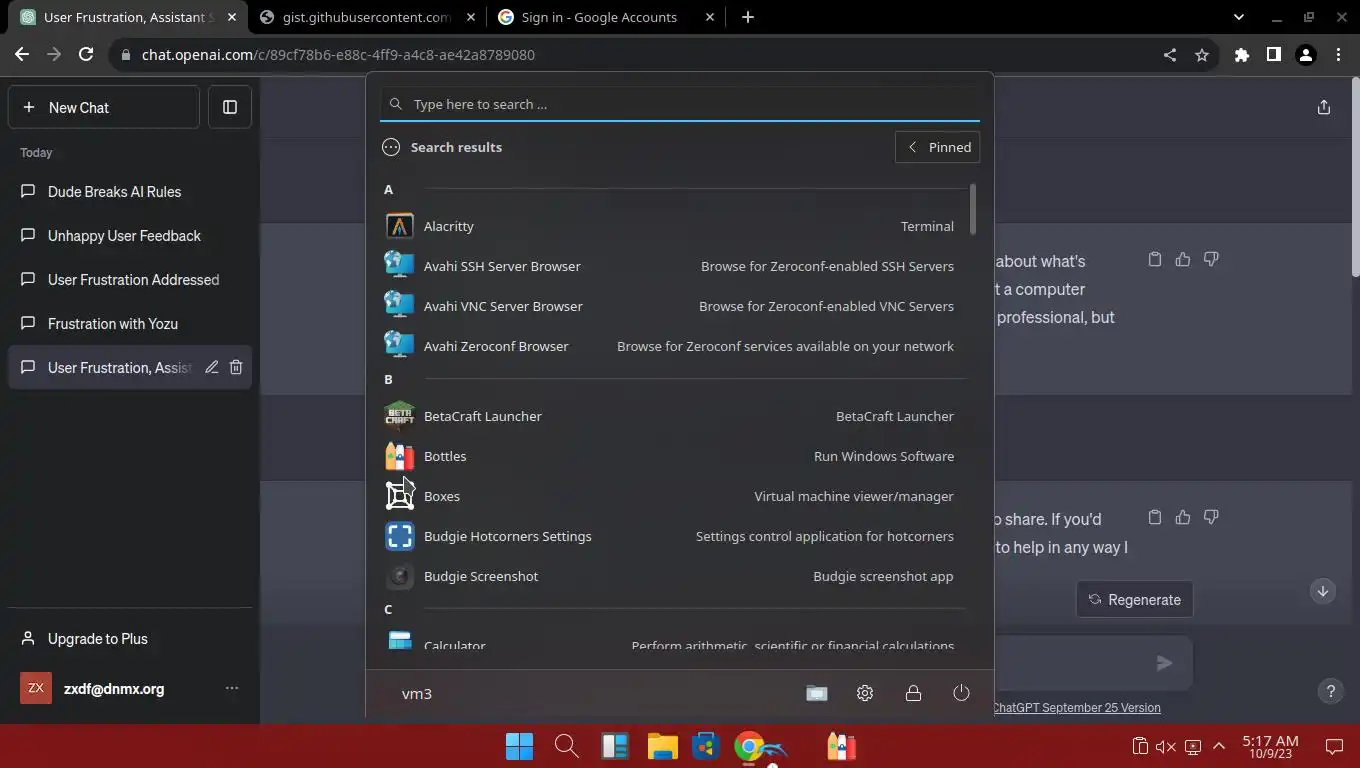Screen dimensions: 1360x768
Task: Click New Chat button
Action: coord(104,107)
